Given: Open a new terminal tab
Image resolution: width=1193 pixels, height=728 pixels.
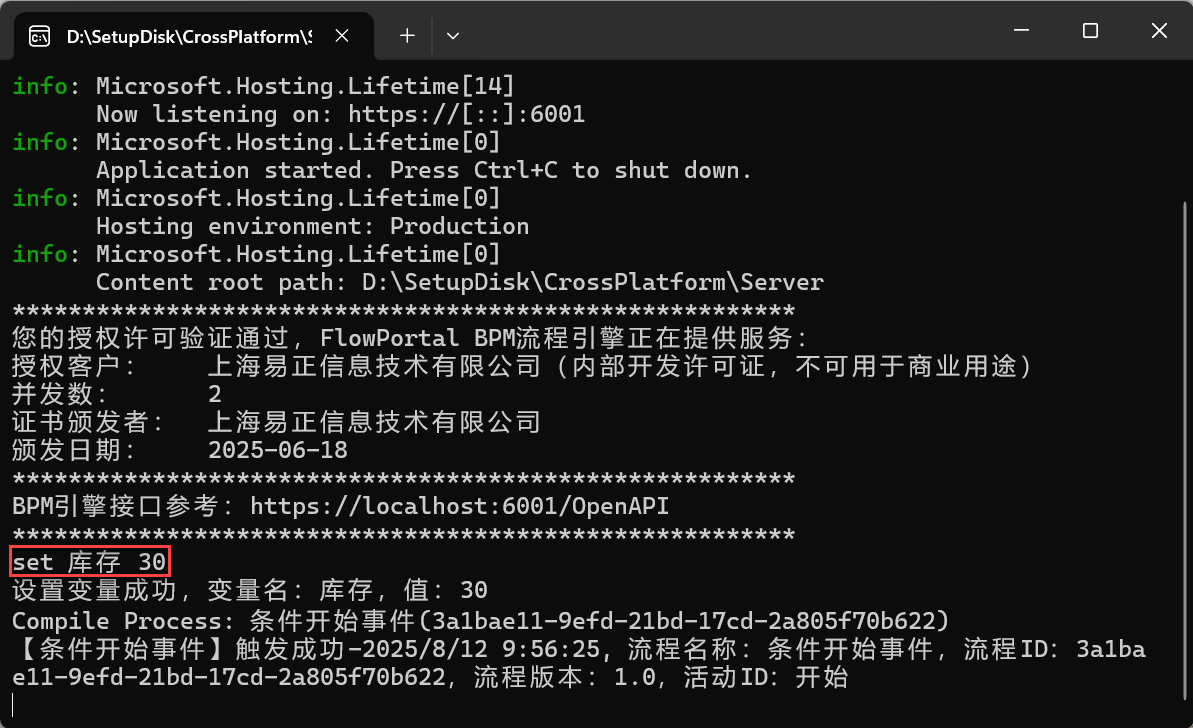Looking at the screenshot, I should [x=406, y=34].
